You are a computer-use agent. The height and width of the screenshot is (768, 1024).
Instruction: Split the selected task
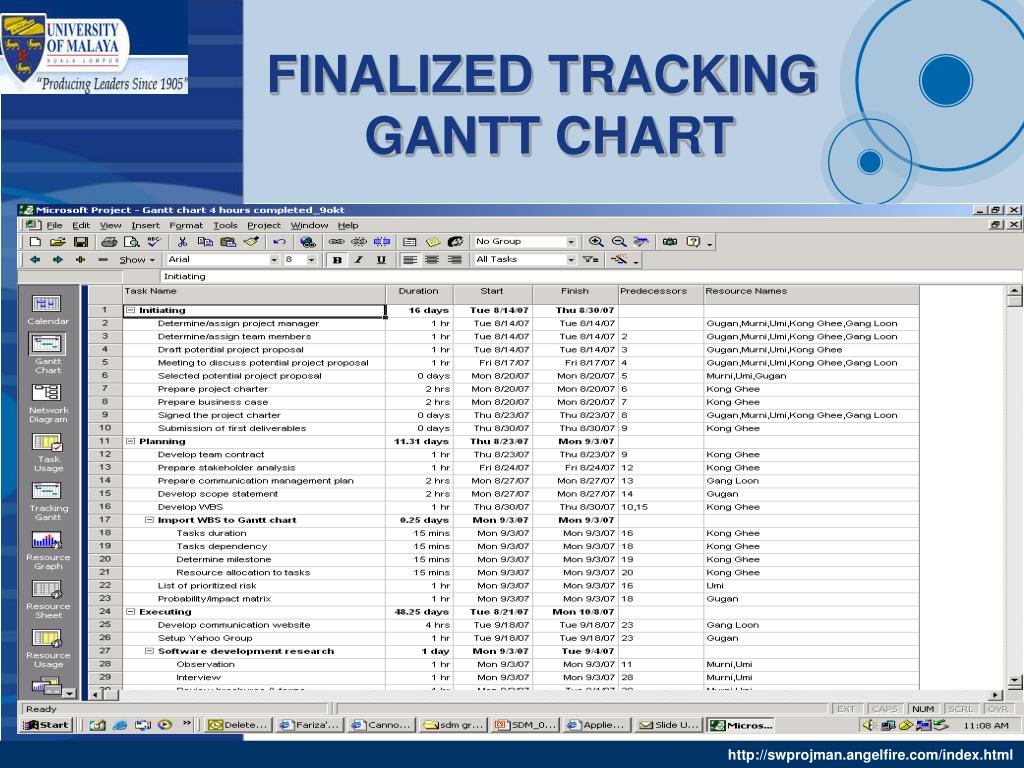pos(381,242)
